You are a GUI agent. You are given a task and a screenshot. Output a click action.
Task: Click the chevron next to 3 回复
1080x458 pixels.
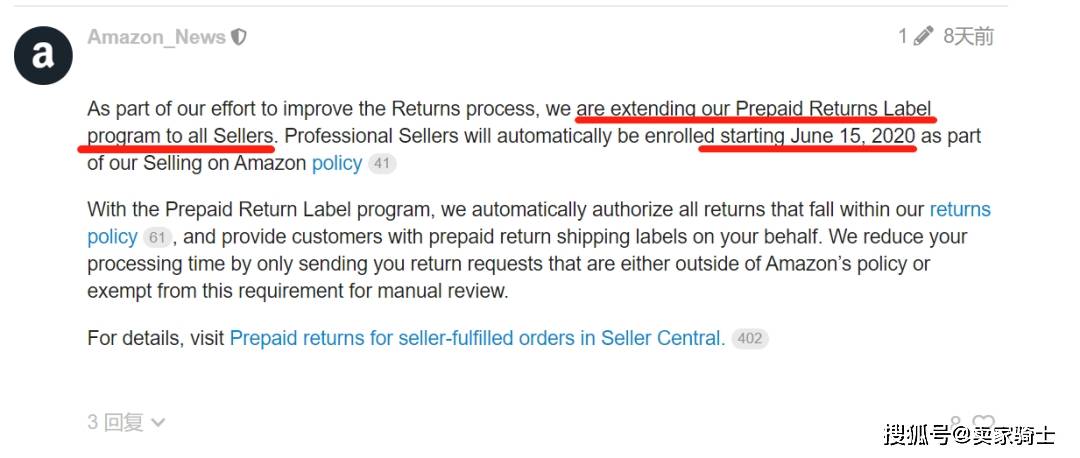pos(158,423)
